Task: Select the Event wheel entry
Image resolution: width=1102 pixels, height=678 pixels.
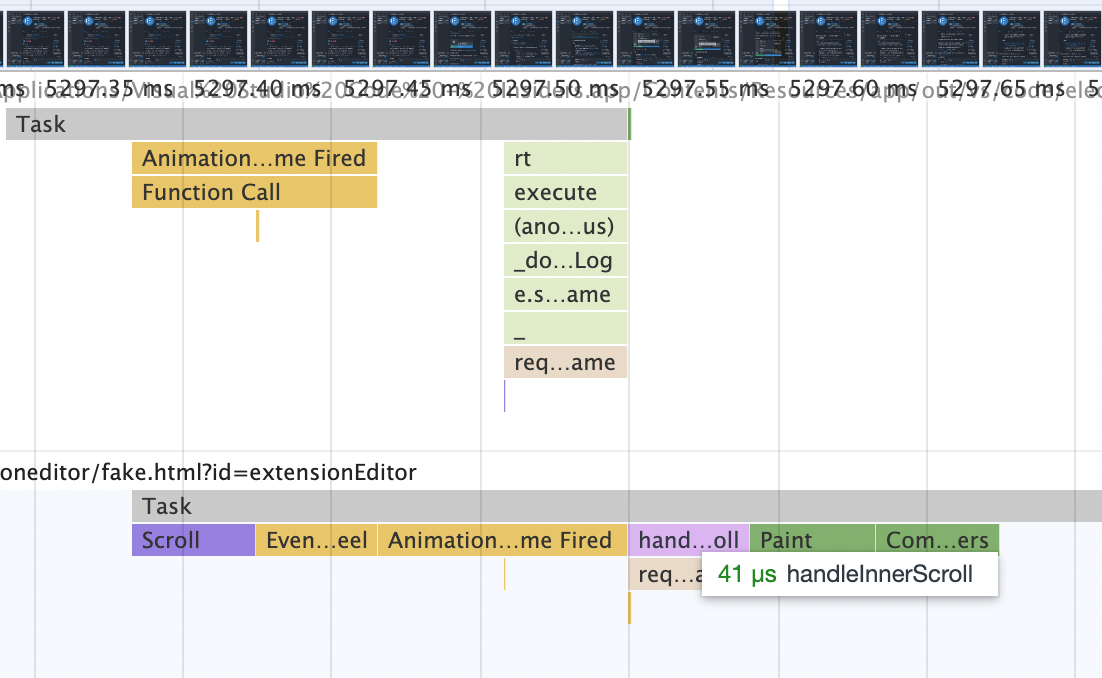Action: click(315, 540)
